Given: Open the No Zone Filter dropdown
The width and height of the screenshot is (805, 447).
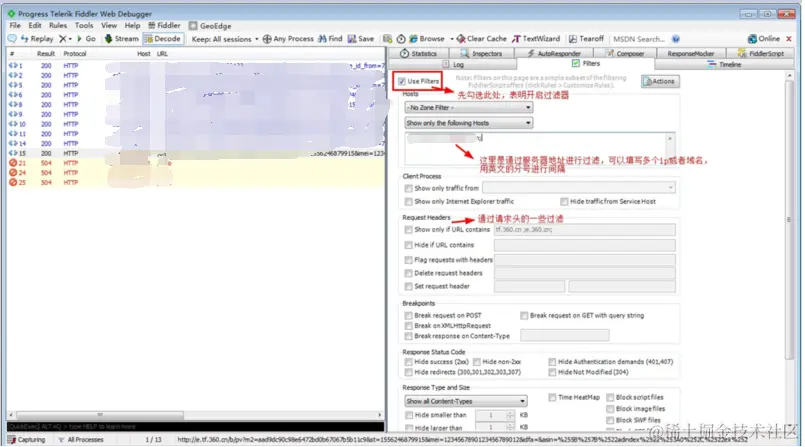Looking at the screenshot, I should click(x=468, y=108).
